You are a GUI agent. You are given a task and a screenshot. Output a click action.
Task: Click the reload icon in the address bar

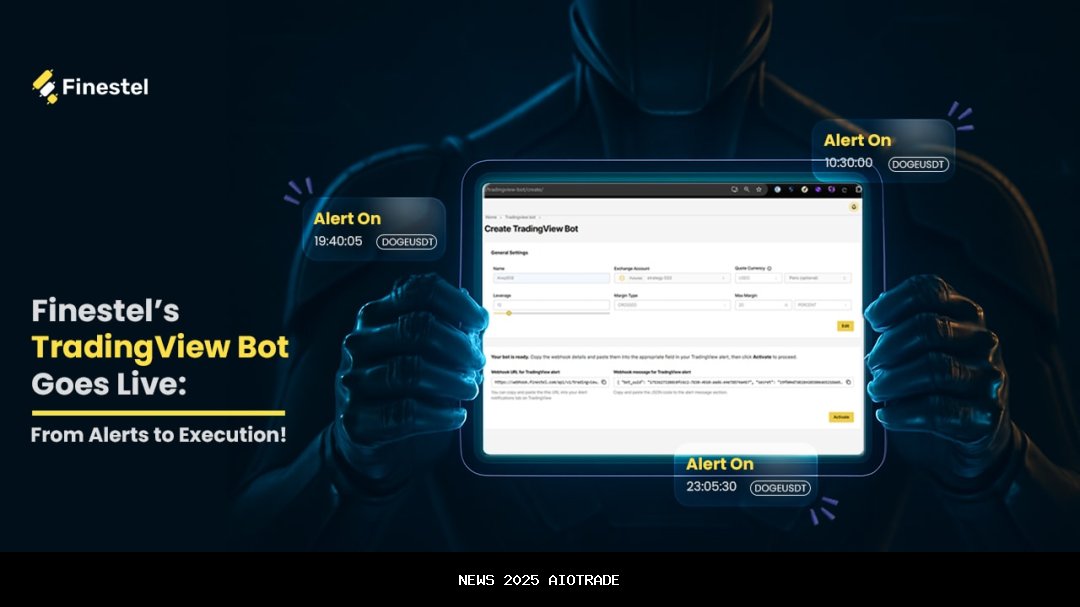pyautogui.click(x=735, y=190)
